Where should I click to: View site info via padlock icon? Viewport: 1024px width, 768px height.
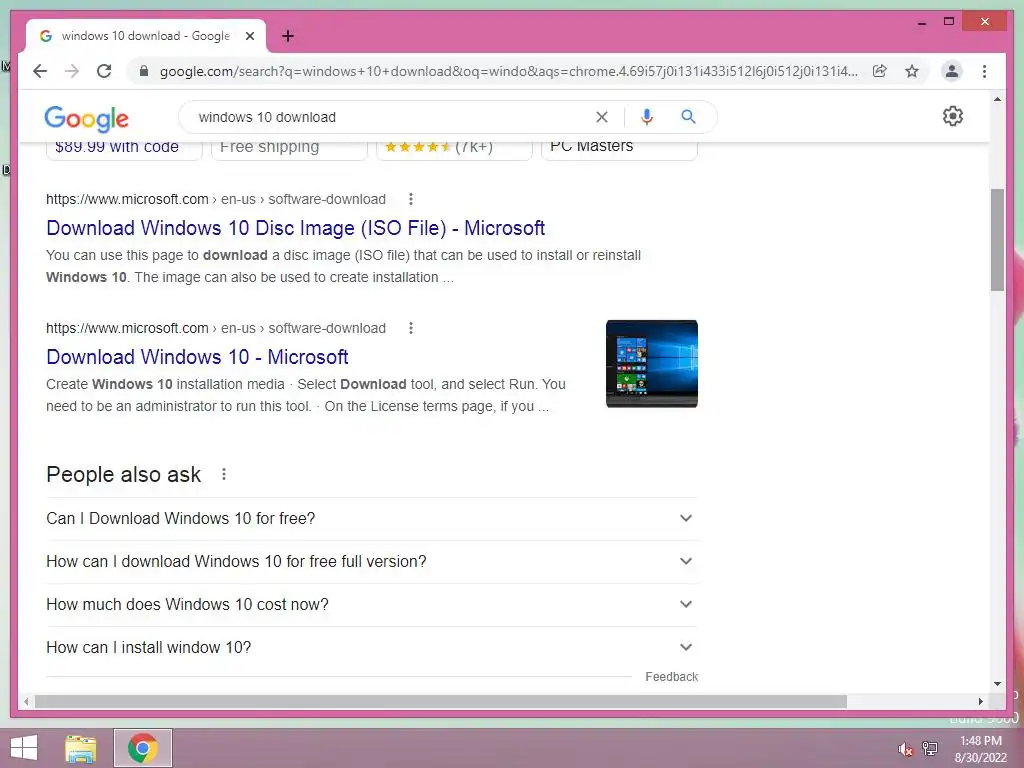tap(144, 71)
